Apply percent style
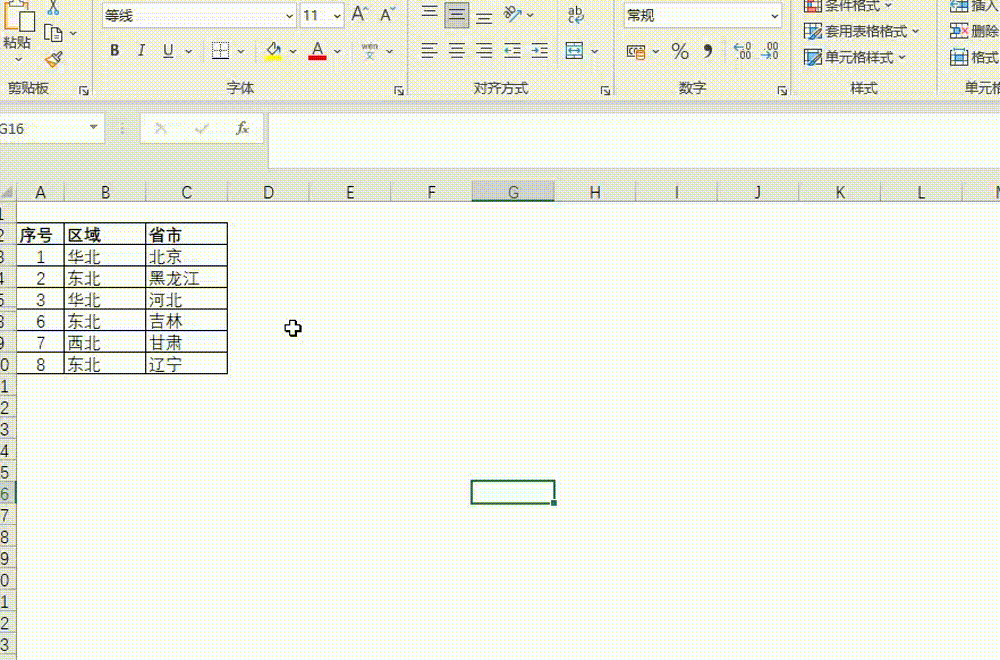Viewport: 1000px width, 660px height. pos(680,51)
